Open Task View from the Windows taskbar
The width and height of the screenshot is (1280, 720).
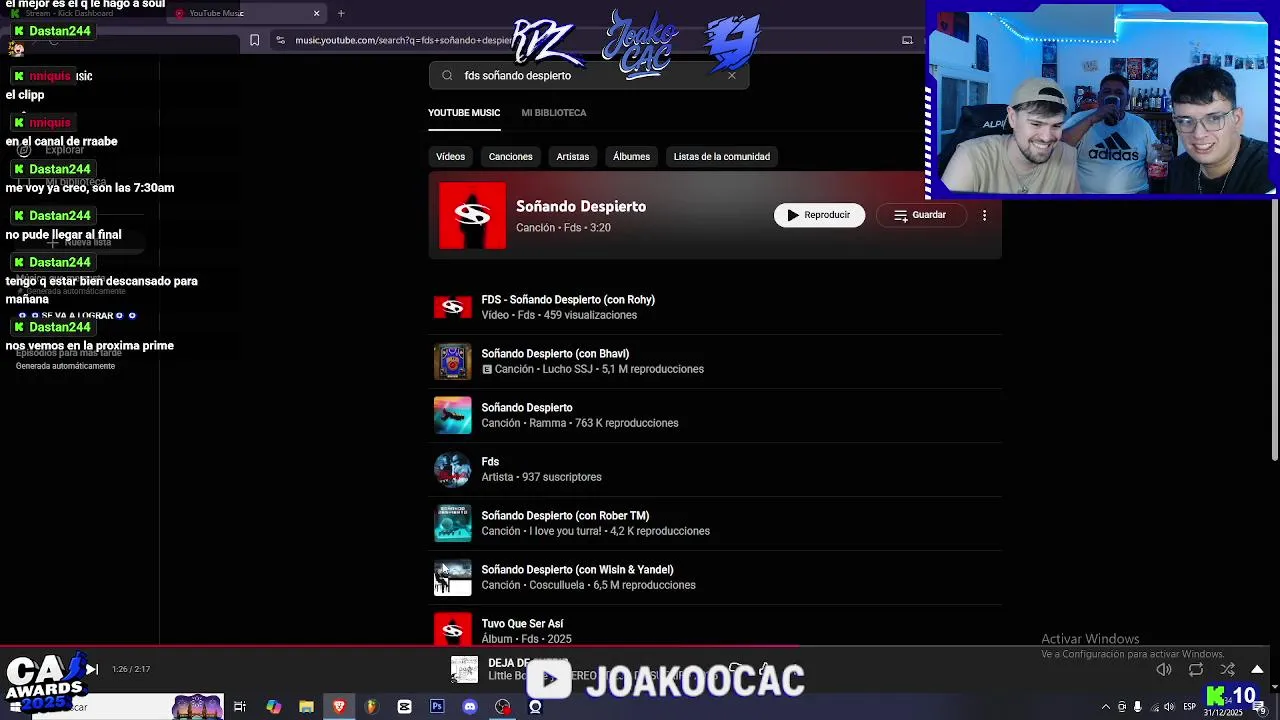point(240,707)
